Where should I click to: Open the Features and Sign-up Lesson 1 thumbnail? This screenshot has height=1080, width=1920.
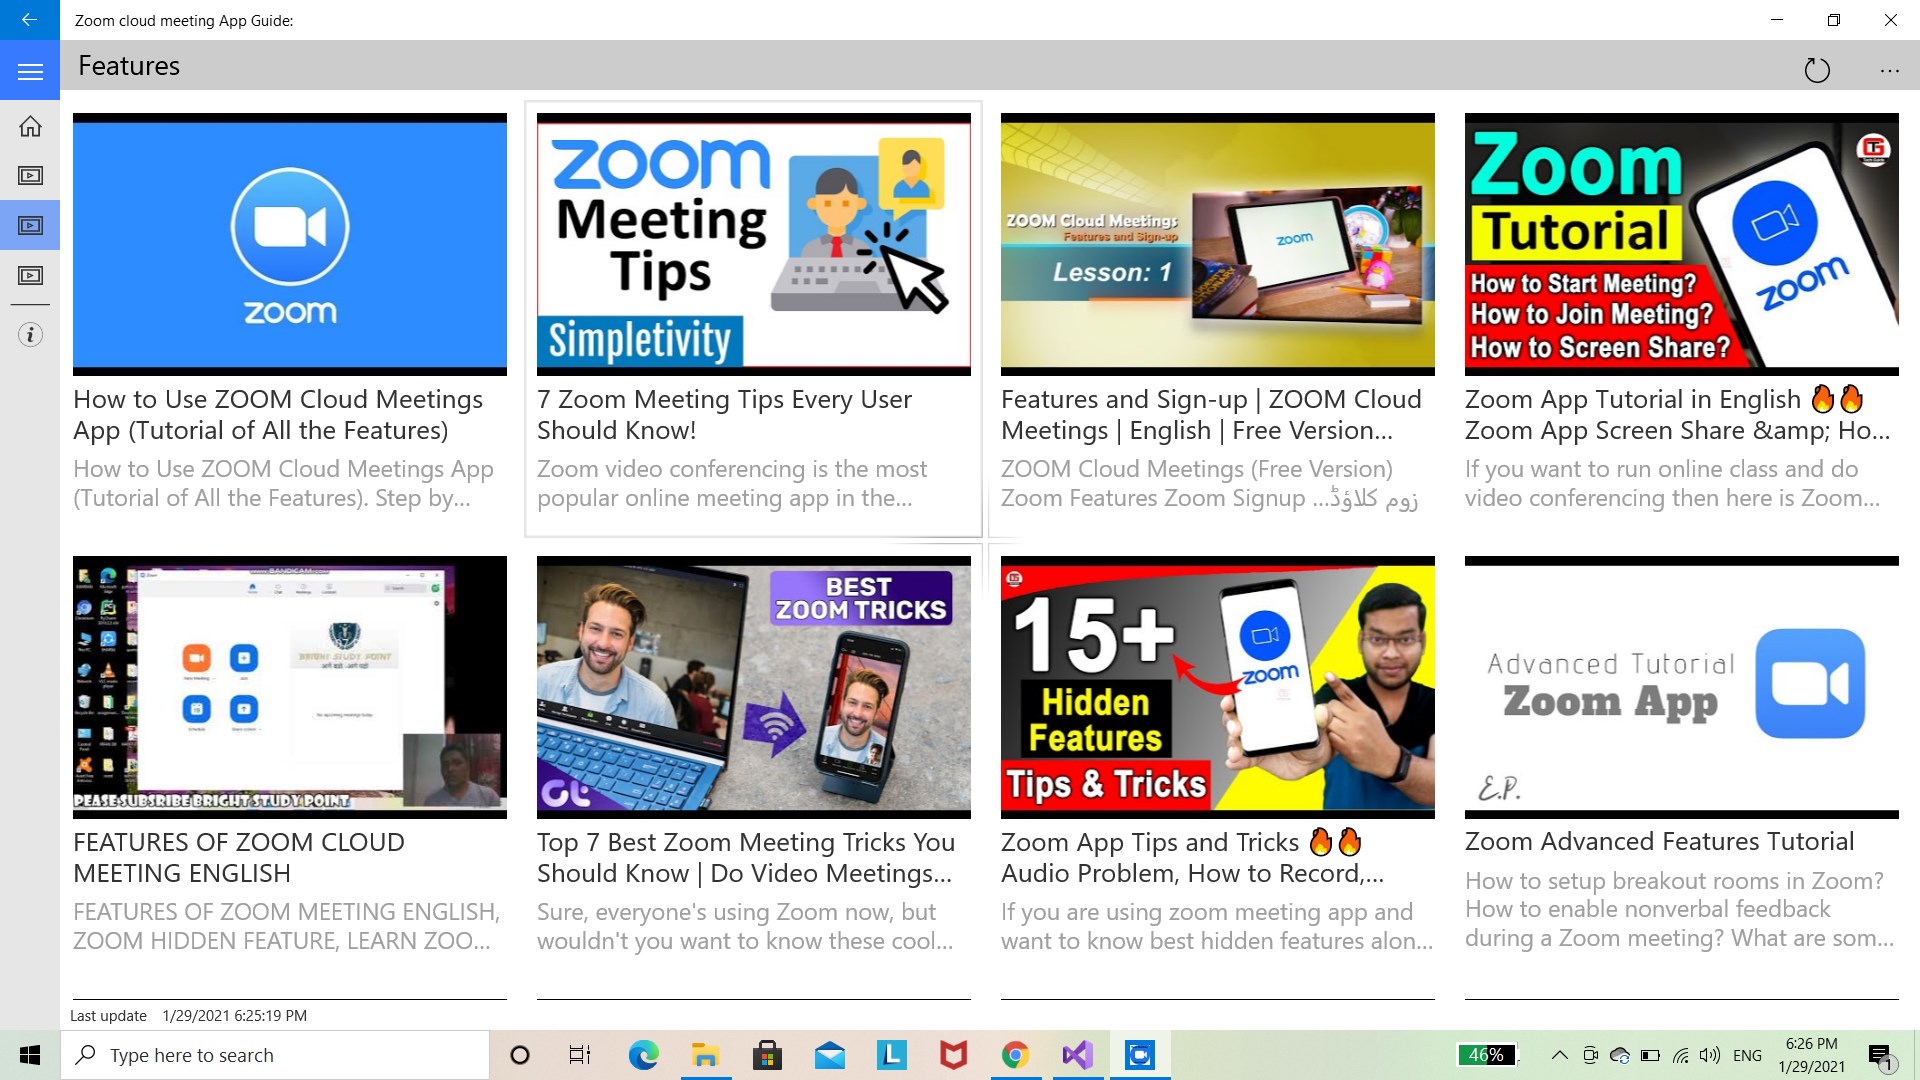click(x=1217, y=244)
